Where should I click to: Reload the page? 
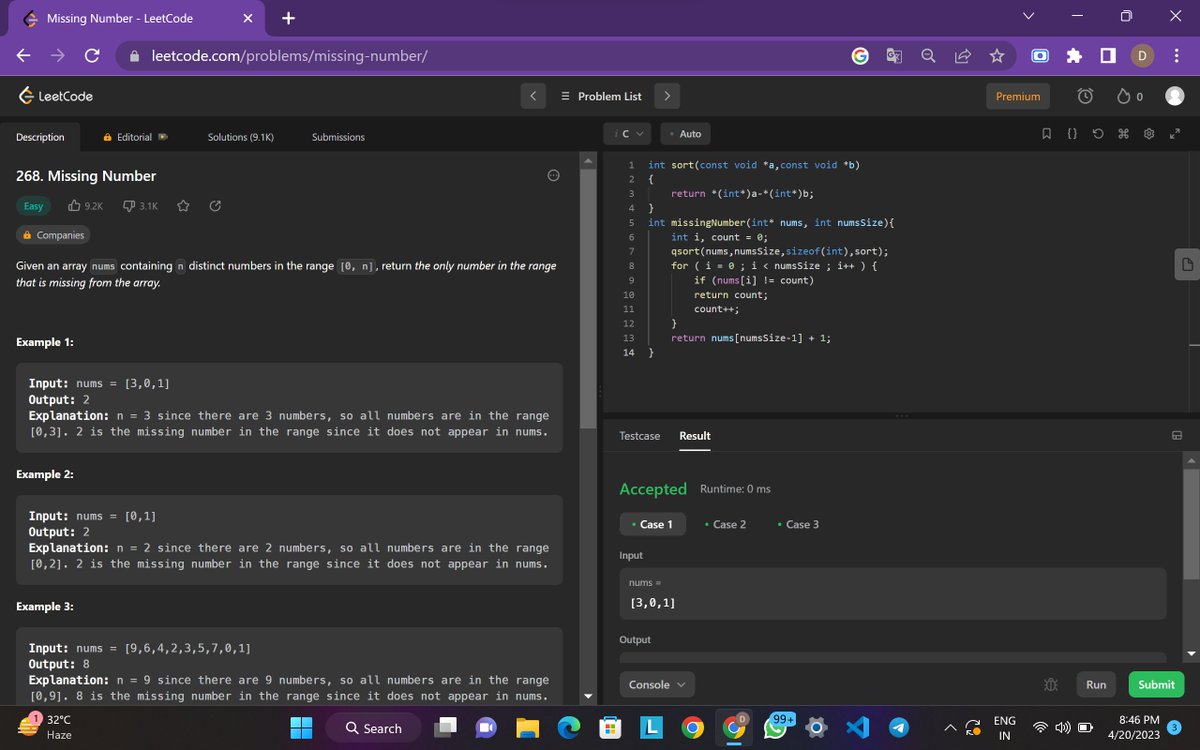point(91,57)
